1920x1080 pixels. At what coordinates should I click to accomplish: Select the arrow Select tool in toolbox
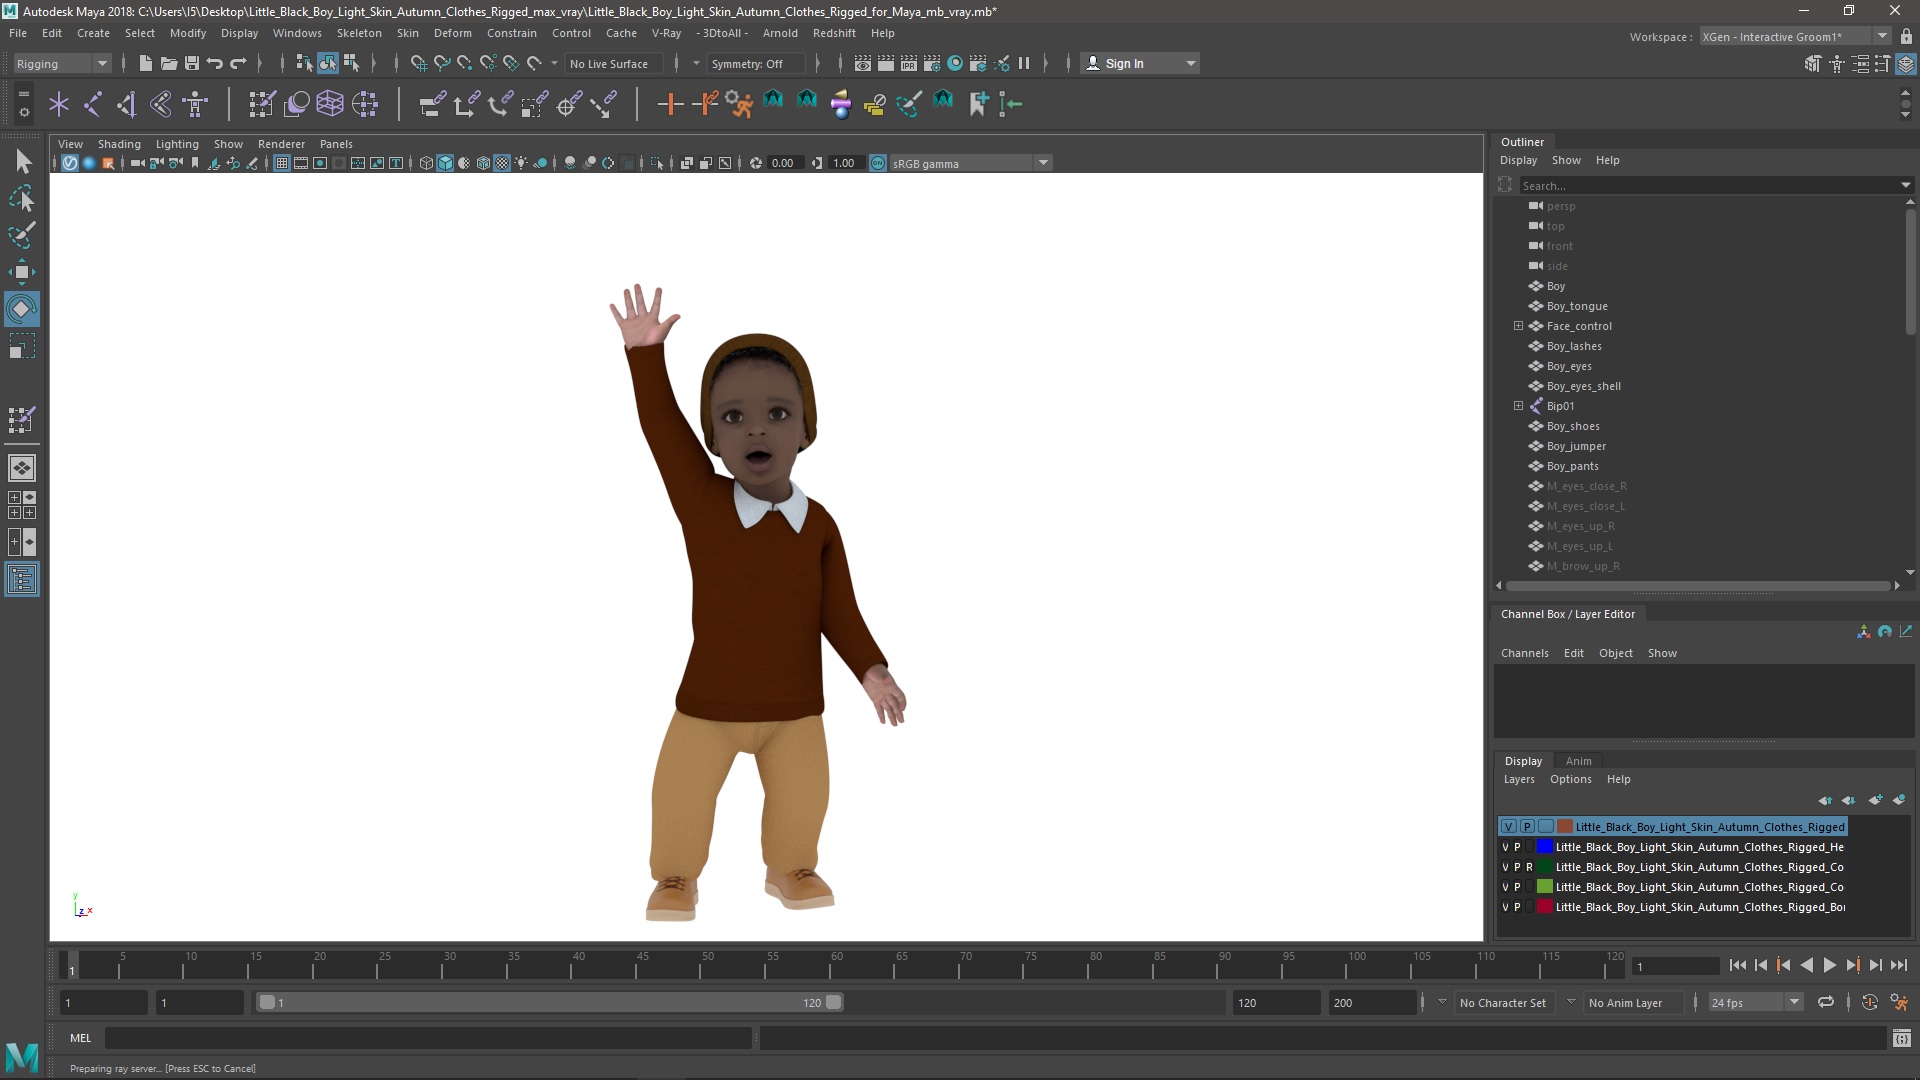(x=22, y=161)
